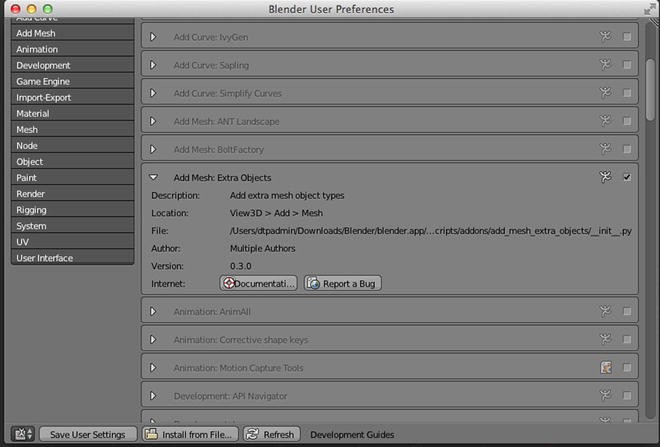Image resolution: width=660 pixels, height=447 pixels.
Task: Expand the Add Mesh: BoltFactory entry
Action: point(153,149)
